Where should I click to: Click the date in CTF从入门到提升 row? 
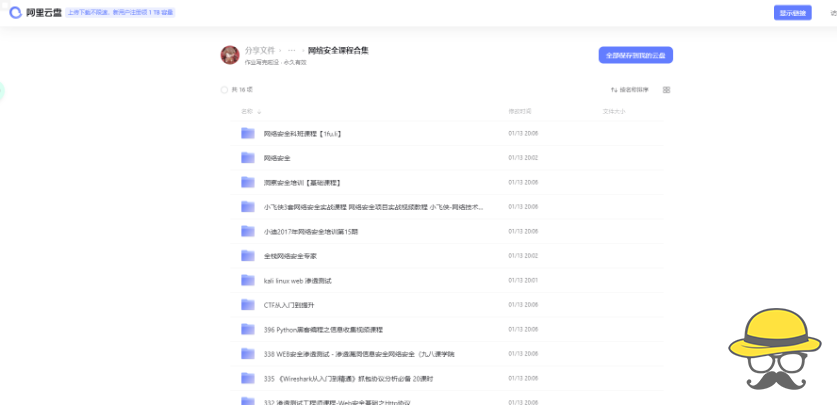[523, 305]
